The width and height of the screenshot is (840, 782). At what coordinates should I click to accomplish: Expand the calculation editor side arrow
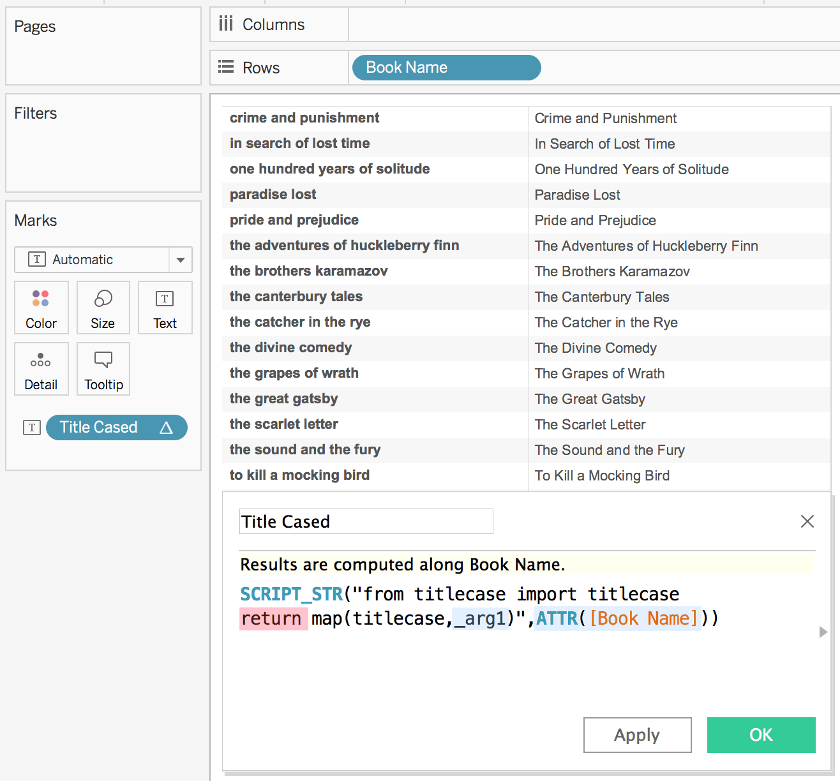click(823, 632)
